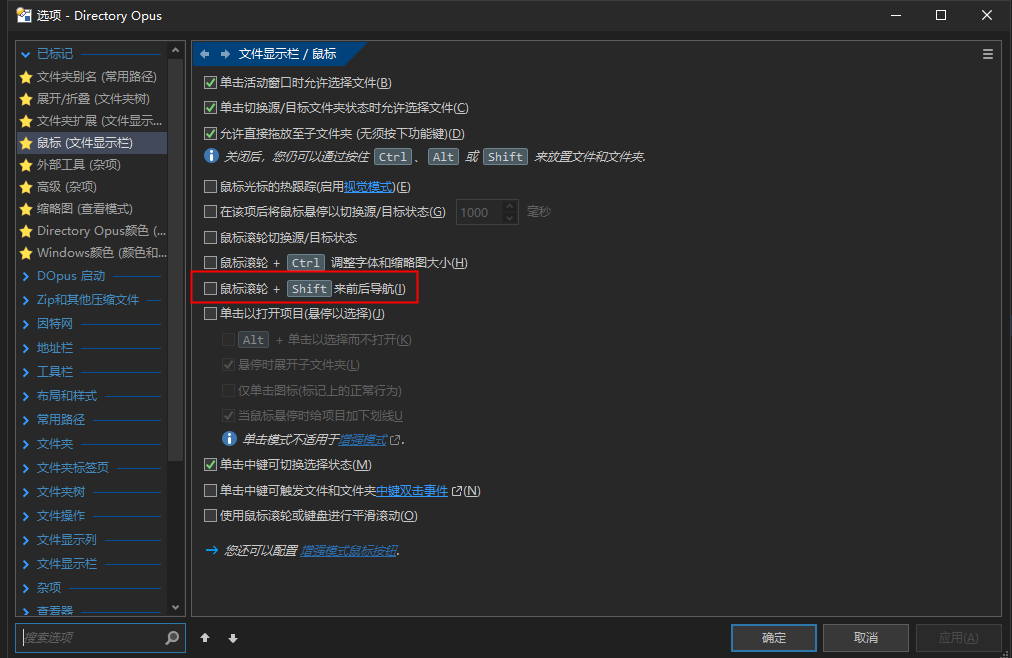Click the star icon next to 外部工具
Screen dimensions: 1012x658
[26, 165]
